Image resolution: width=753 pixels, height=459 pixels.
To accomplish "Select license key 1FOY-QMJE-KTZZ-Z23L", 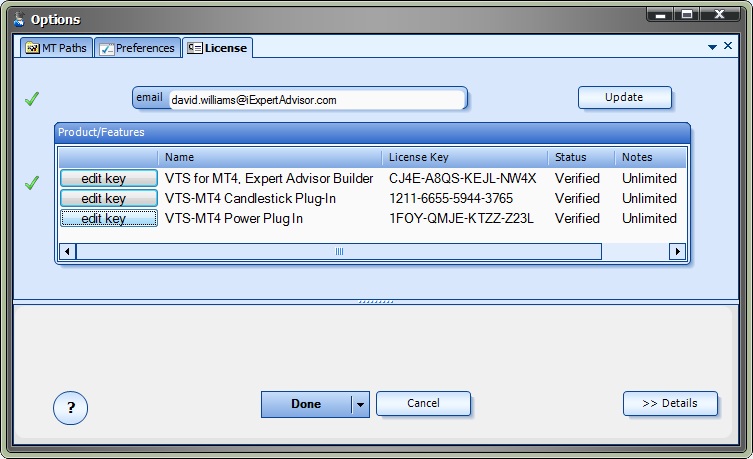I will click(x=461, y=218).
